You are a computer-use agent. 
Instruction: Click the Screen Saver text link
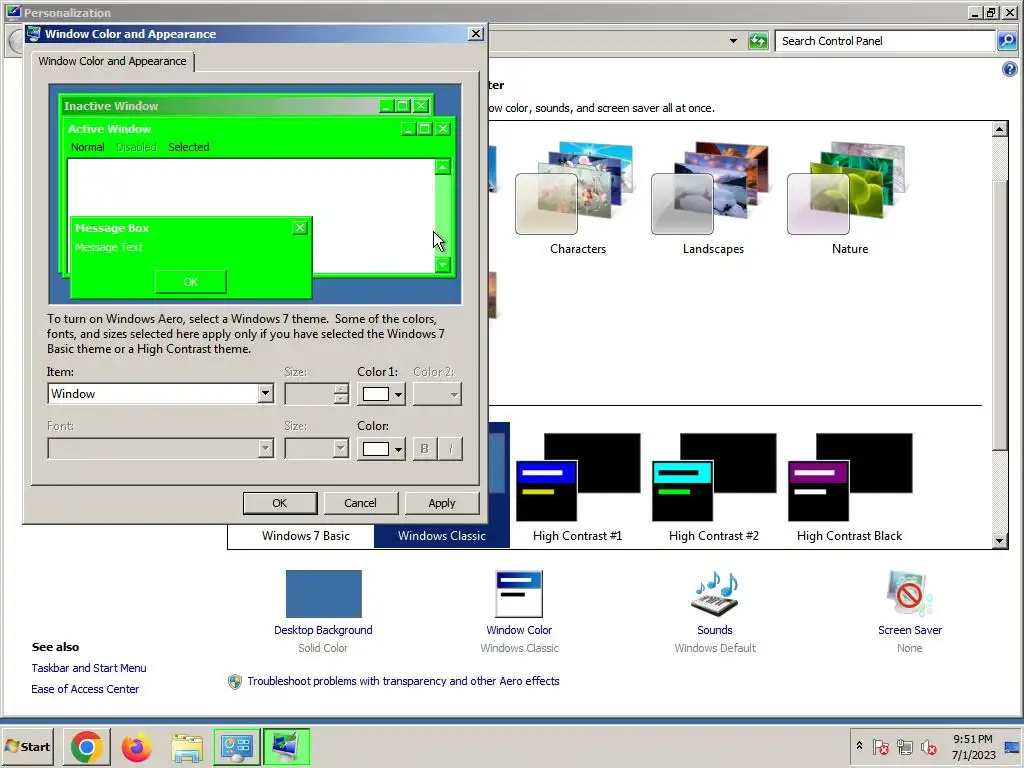pyautogui.click(x=910, y=630)
